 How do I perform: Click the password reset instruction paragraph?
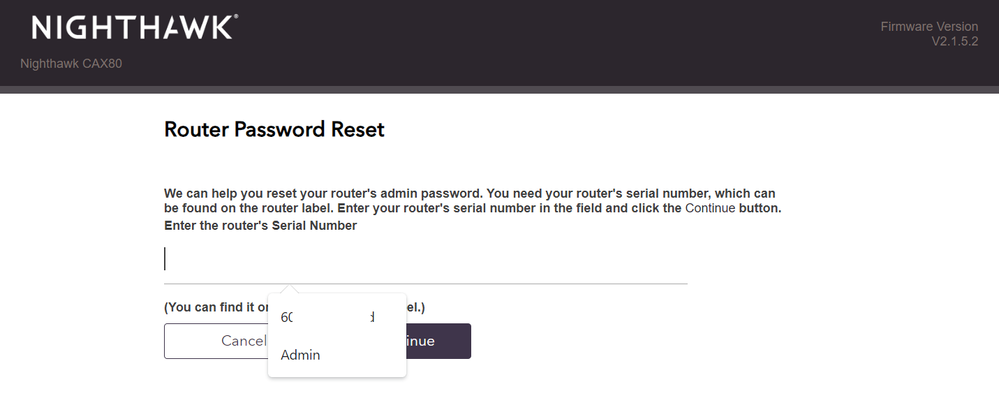point(470,200)
